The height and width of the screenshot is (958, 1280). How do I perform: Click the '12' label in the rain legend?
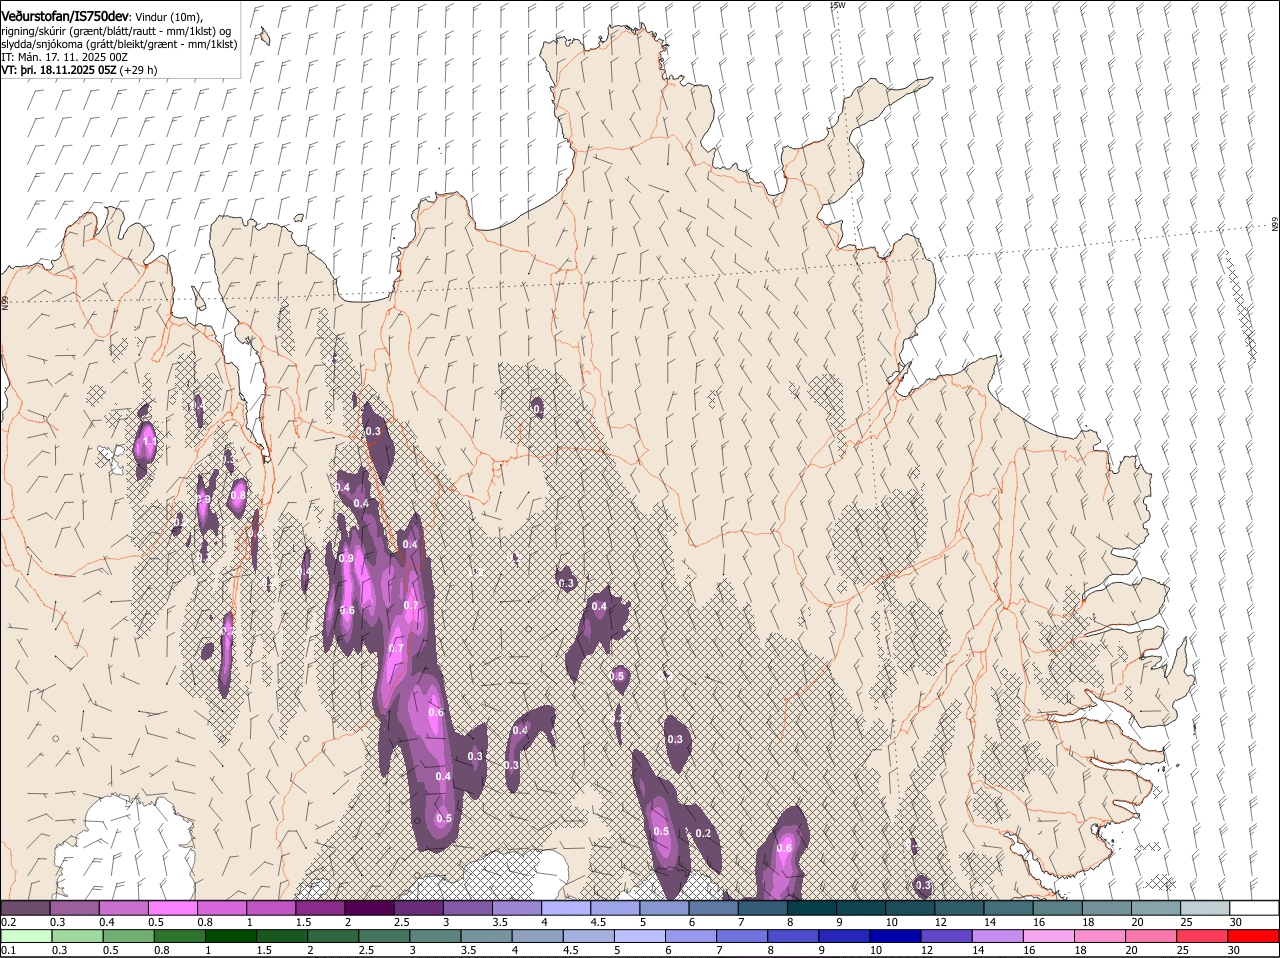pos(925,950)
